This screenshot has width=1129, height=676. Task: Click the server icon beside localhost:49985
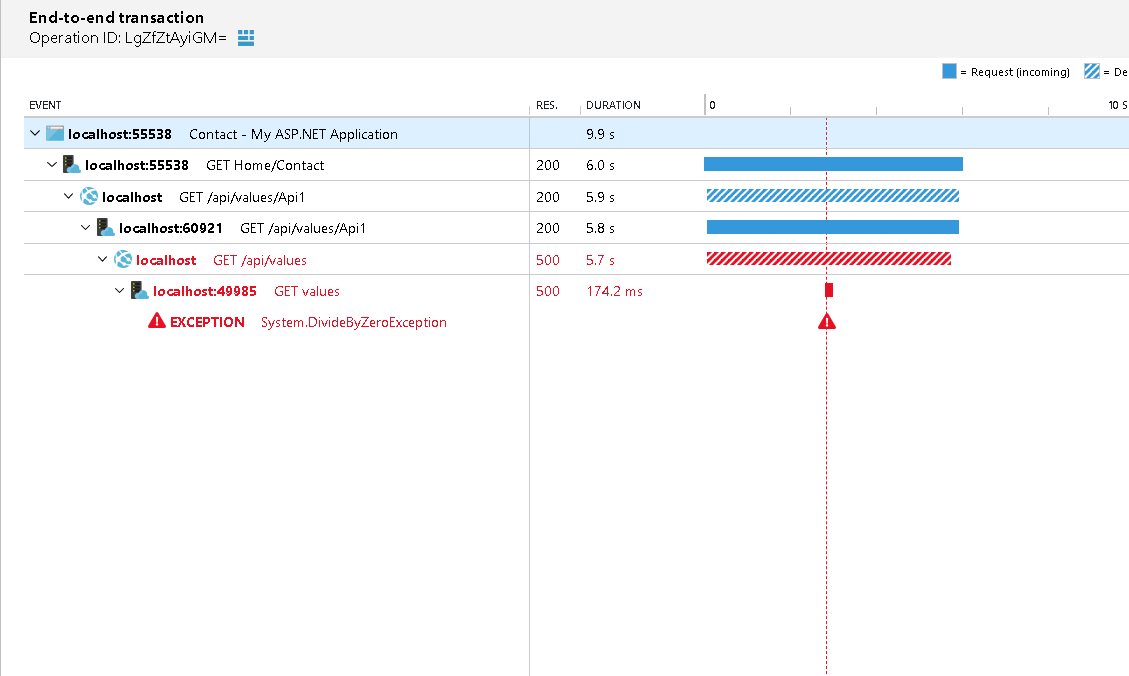tap(138, 290)
